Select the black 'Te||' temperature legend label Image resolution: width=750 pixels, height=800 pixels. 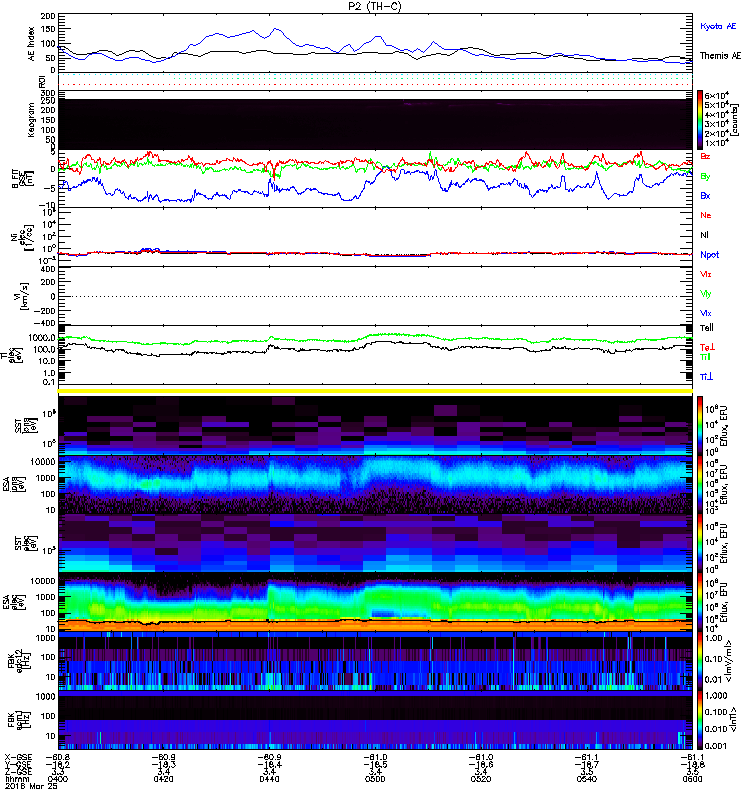pos(707,328)
